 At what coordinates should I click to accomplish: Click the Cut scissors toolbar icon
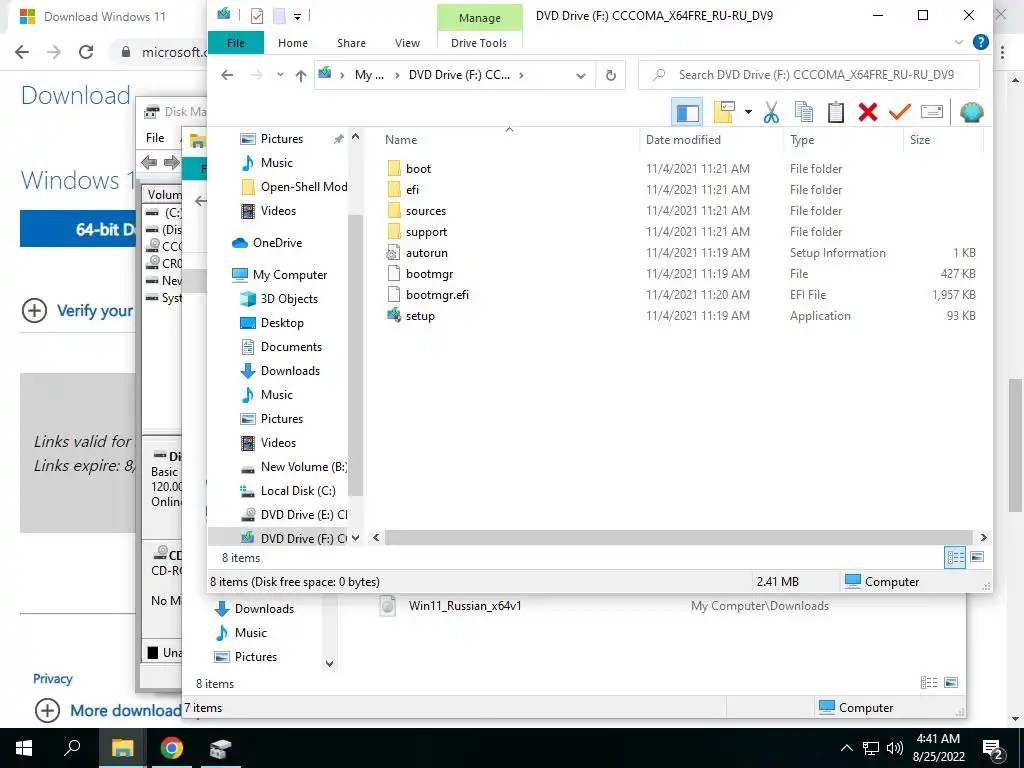point(771,112)
